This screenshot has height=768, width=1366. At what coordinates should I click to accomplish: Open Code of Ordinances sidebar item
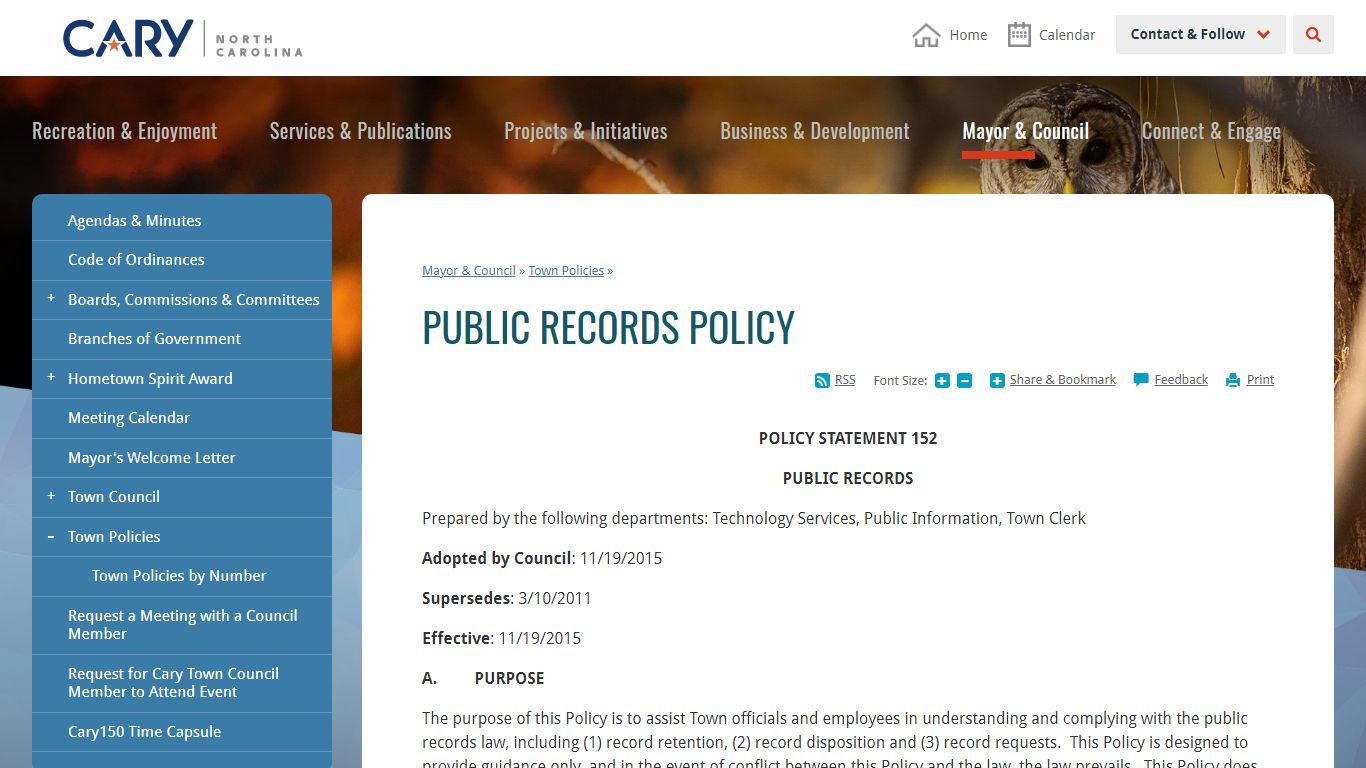(x=182, y=260)
